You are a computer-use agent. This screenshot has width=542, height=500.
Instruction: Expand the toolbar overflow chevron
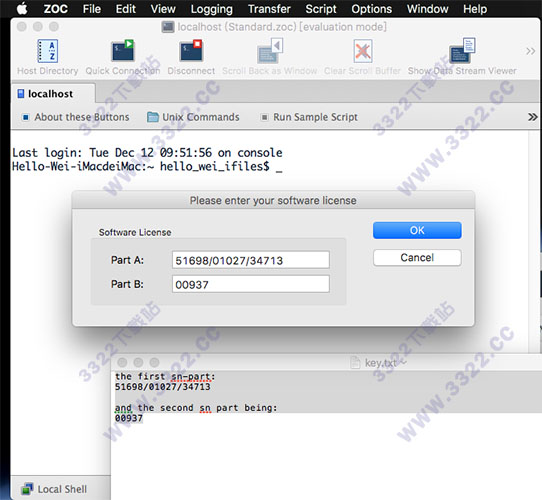point(531,51)
